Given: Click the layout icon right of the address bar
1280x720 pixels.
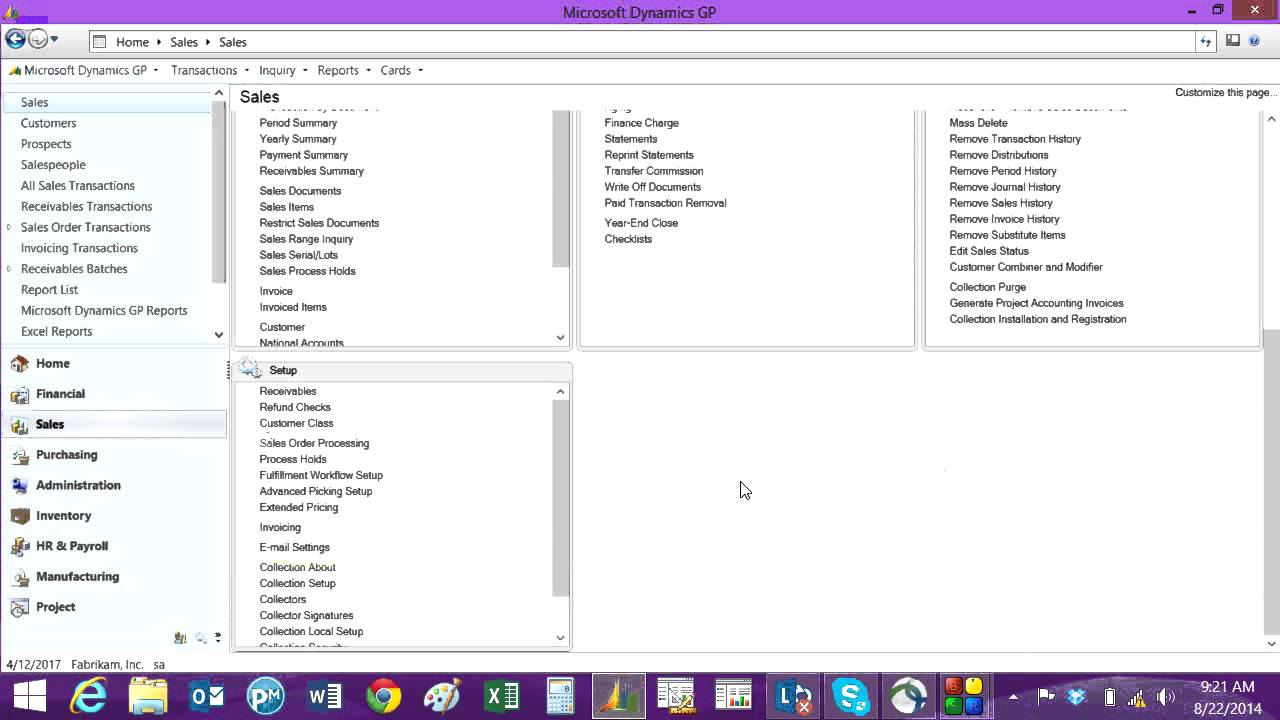Looking at the screenshot, I should (1233, 41).
